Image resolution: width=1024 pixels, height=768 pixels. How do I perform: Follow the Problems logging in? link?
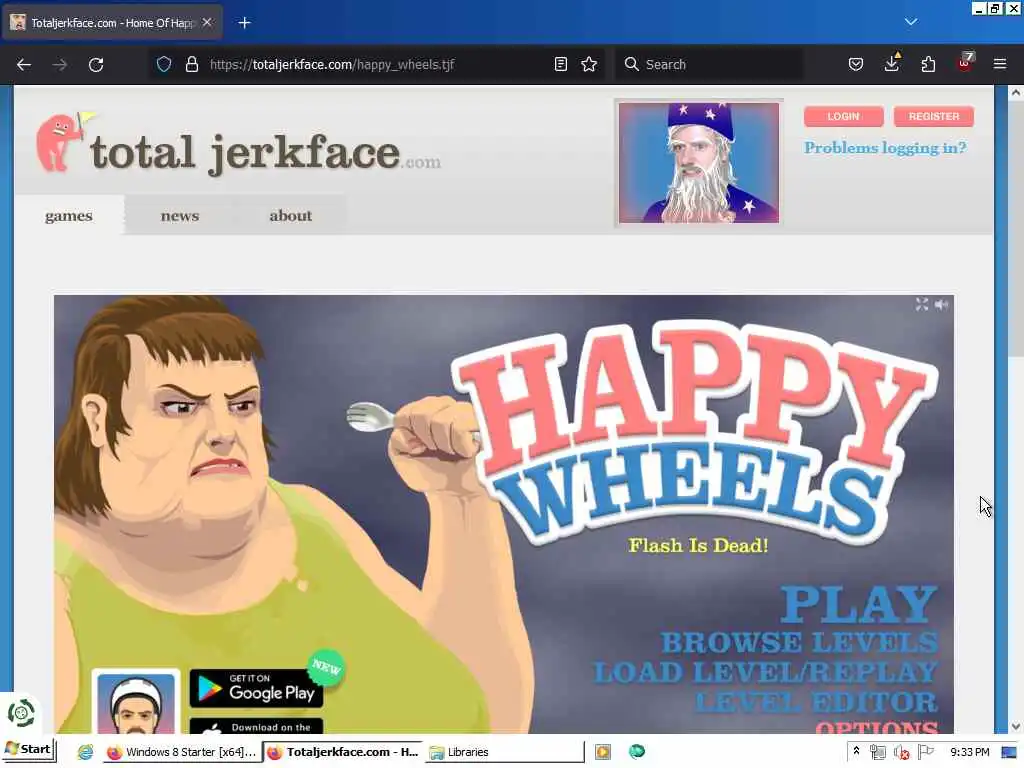pos(885,148)
